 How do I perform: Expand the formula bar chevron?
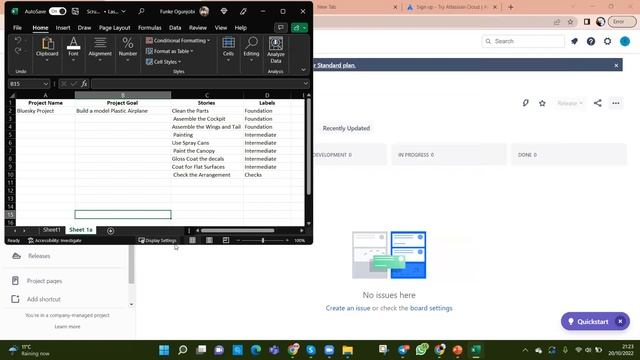306,84
